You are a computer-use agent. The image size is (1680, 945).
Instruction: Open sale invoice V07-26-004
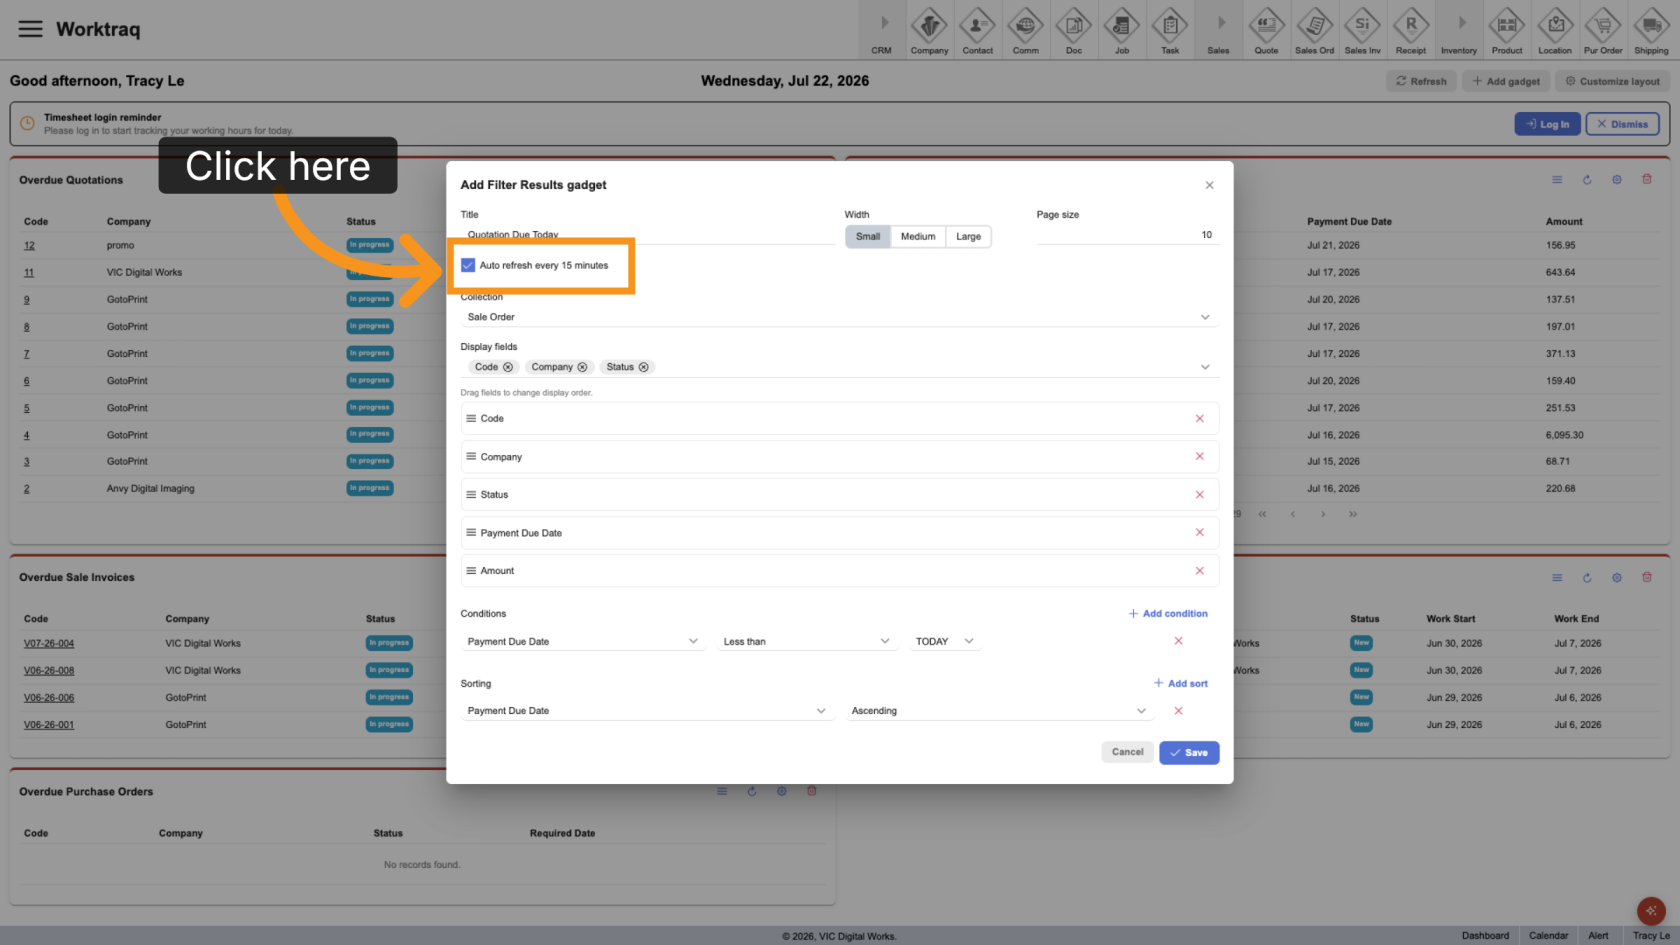pos(49,643)
